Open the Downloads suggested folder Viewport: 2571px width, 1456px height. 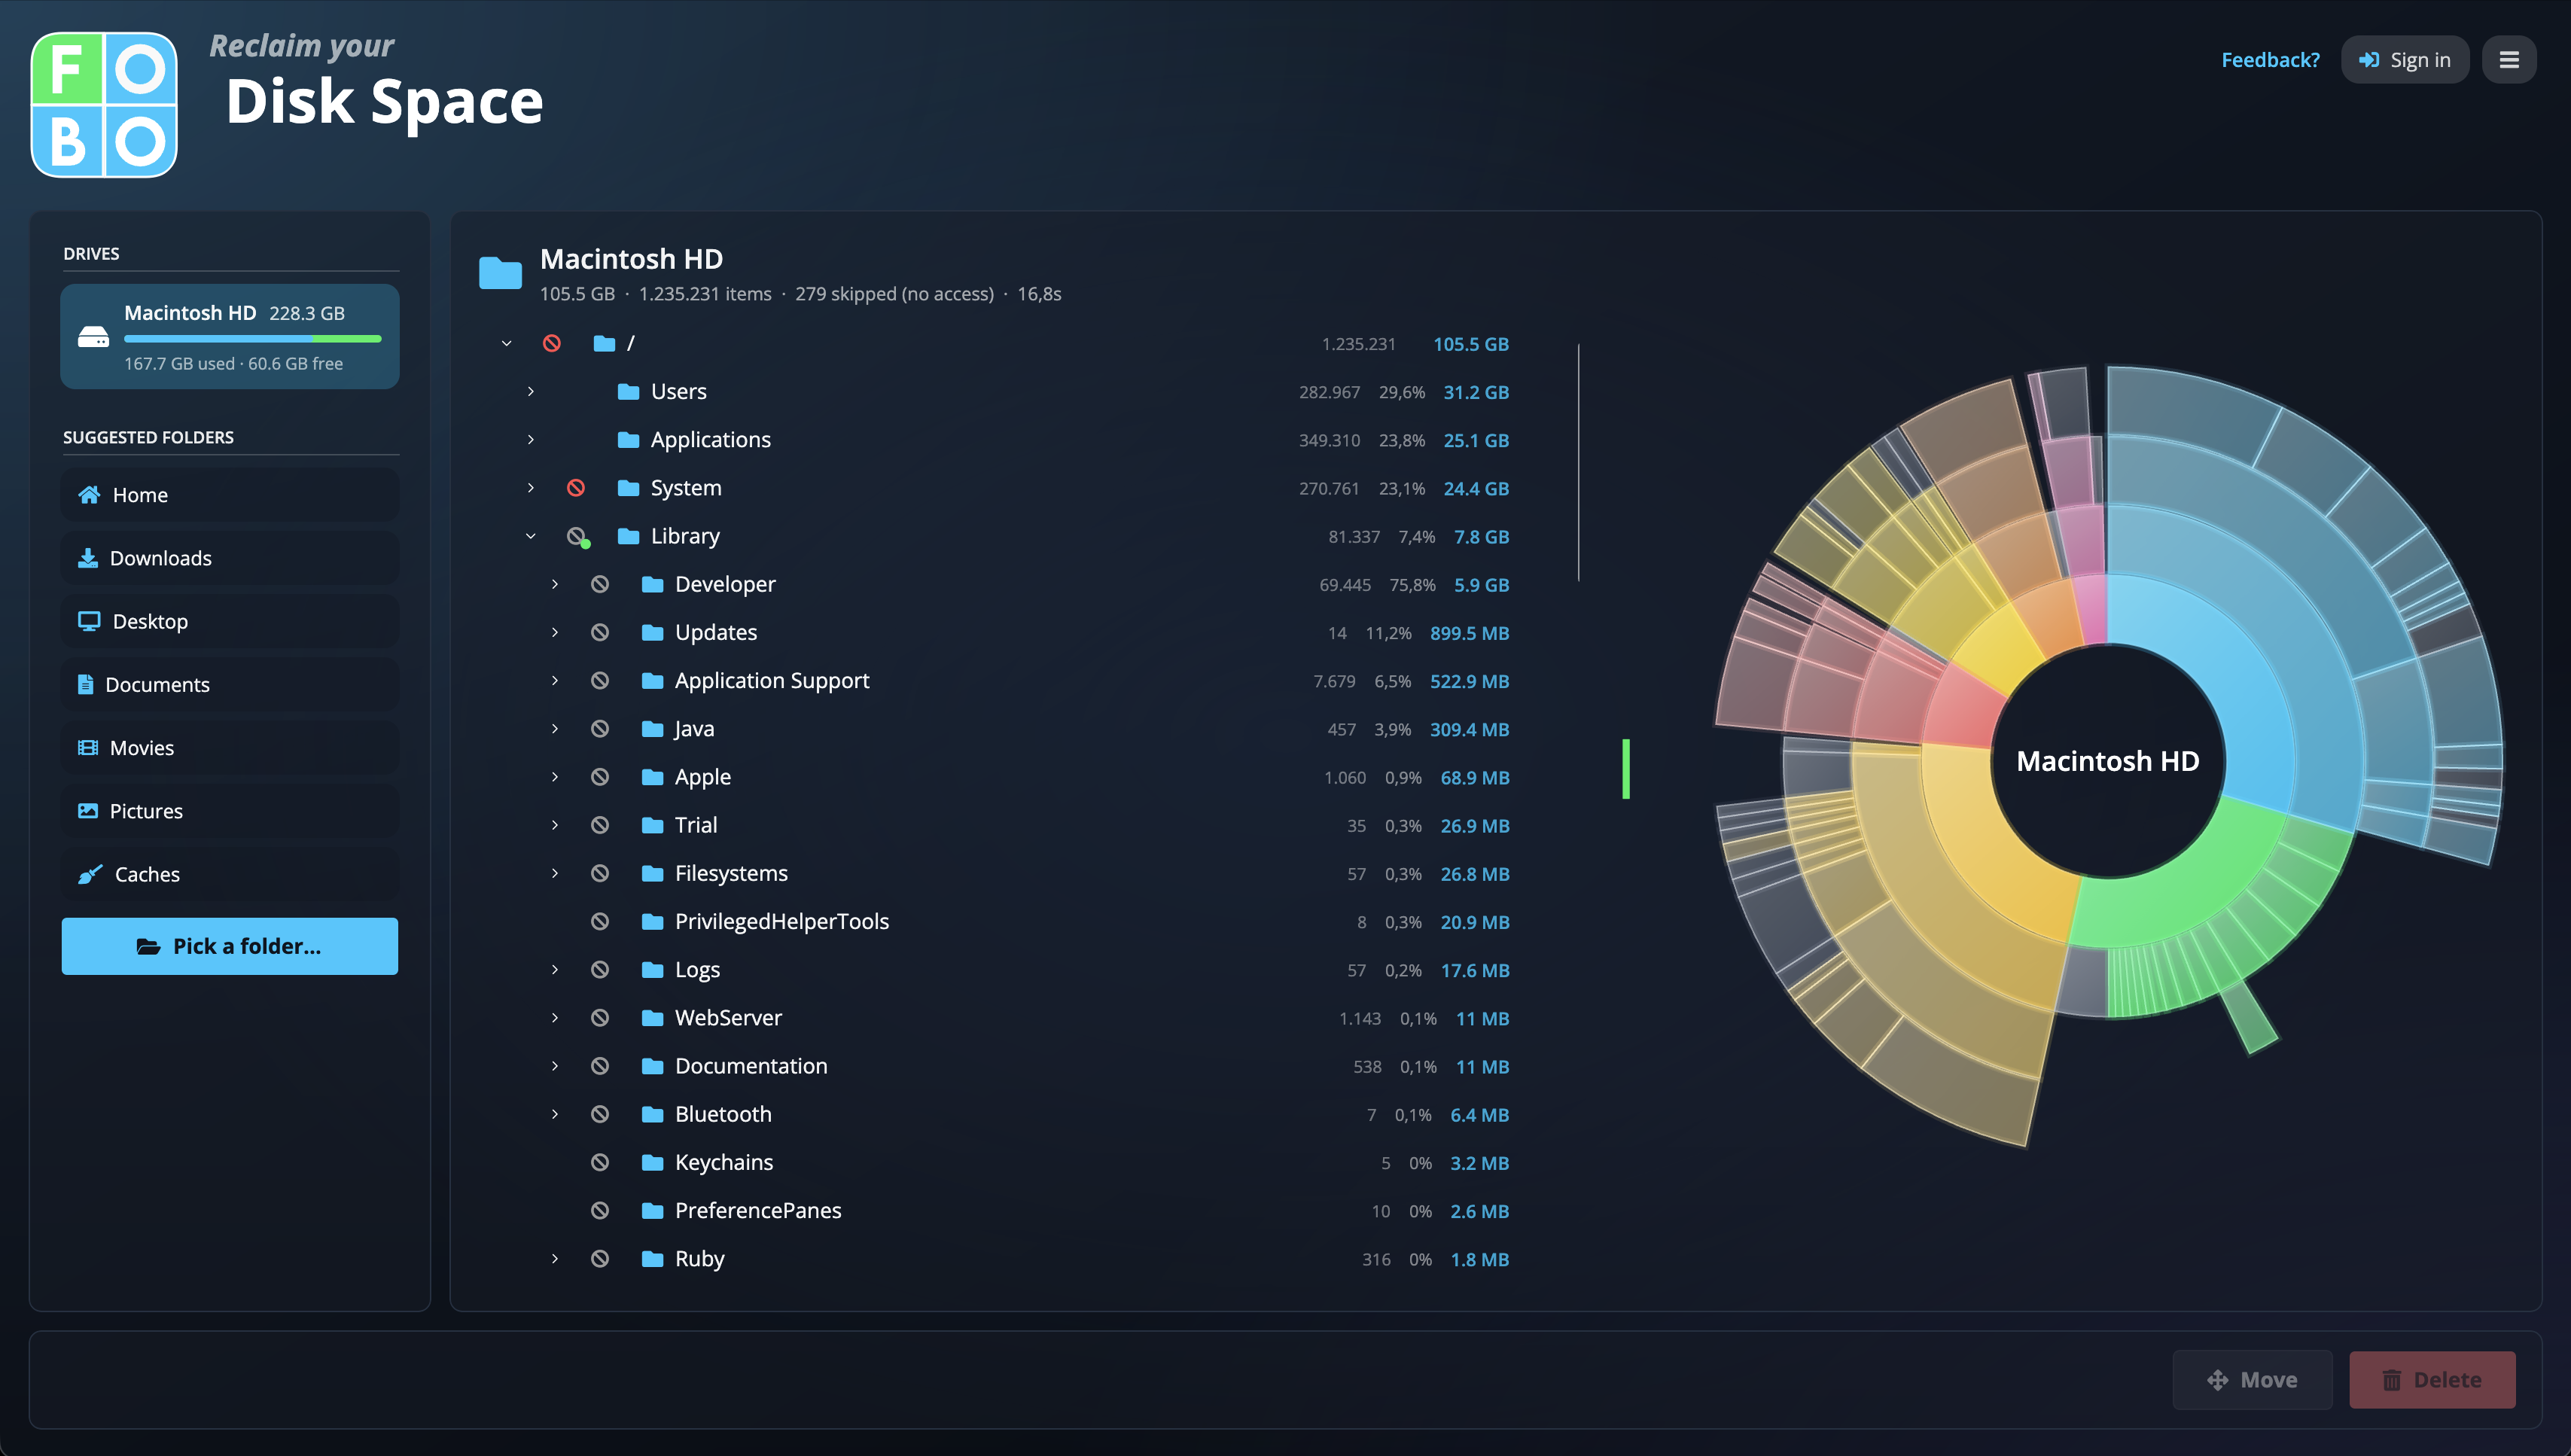[230, 558]
